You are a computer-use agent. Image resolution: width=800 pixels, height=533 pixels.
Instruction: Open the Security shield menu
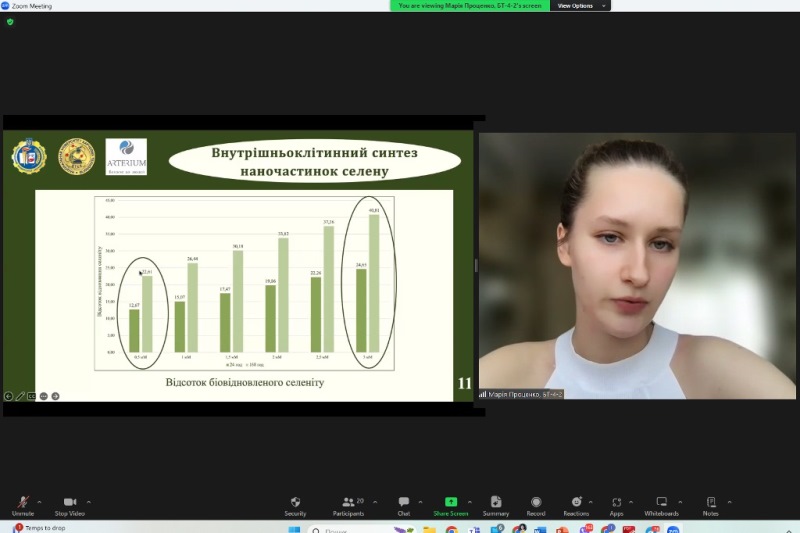(295, 503)
